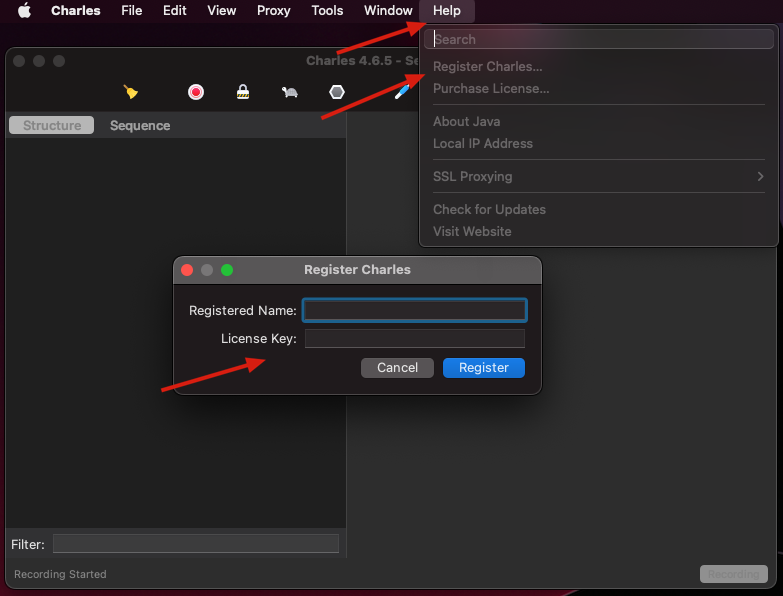Open the File menu

point(132,10)
